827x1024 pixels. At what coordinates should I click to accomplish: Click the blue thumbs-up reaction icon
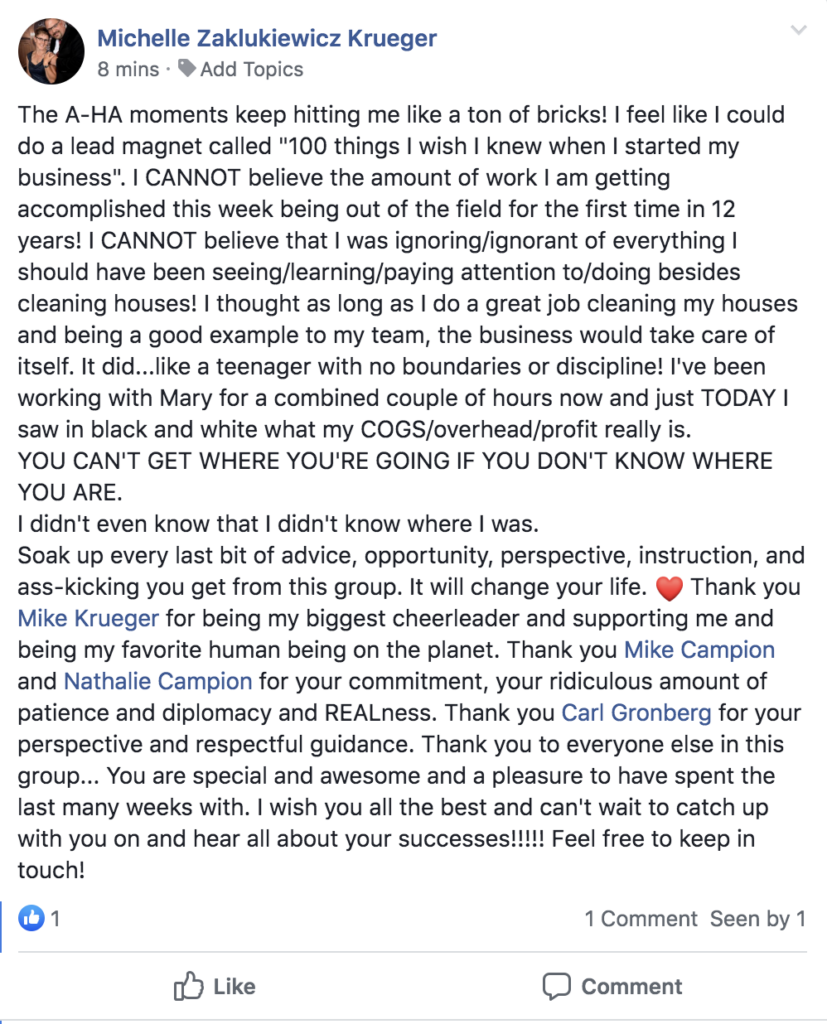tap(31, 918)
